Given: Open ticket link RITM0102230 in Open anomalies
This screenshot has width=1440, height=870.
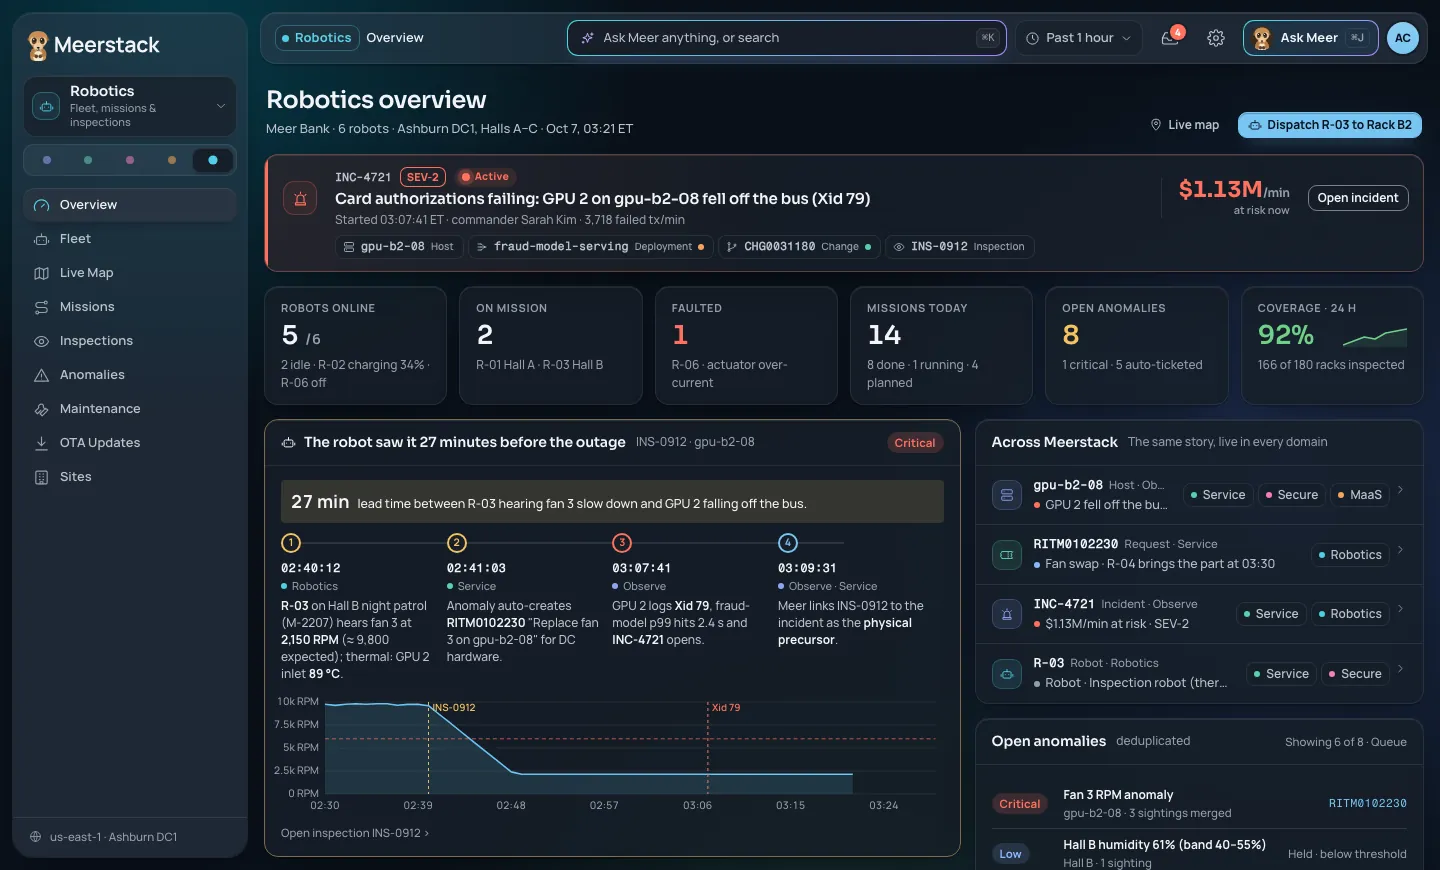Looking at the screenshot, I should coord(1367,804).
